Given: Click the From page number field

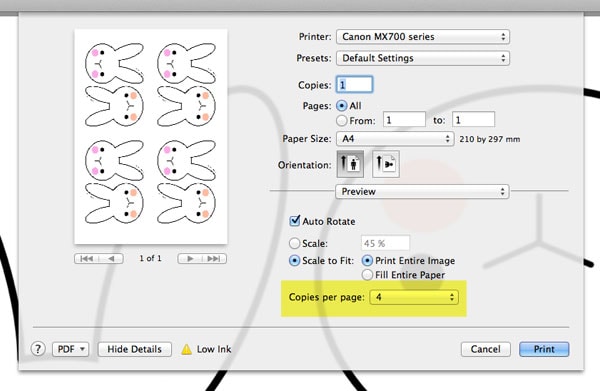Looking at the screenshot, I should pyautogui.click(x=404, y=120).
